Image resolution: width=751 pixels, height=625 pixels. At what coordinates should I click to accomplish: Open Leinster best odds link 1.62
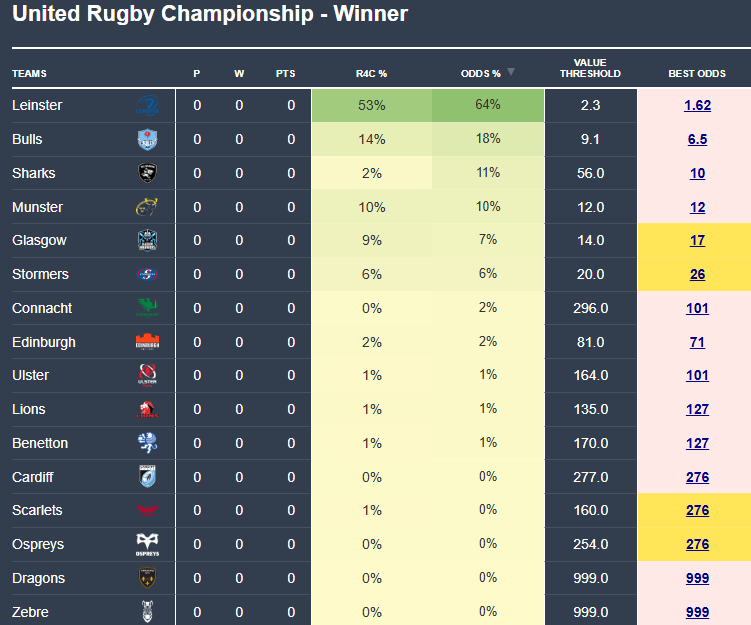[697, 105]
